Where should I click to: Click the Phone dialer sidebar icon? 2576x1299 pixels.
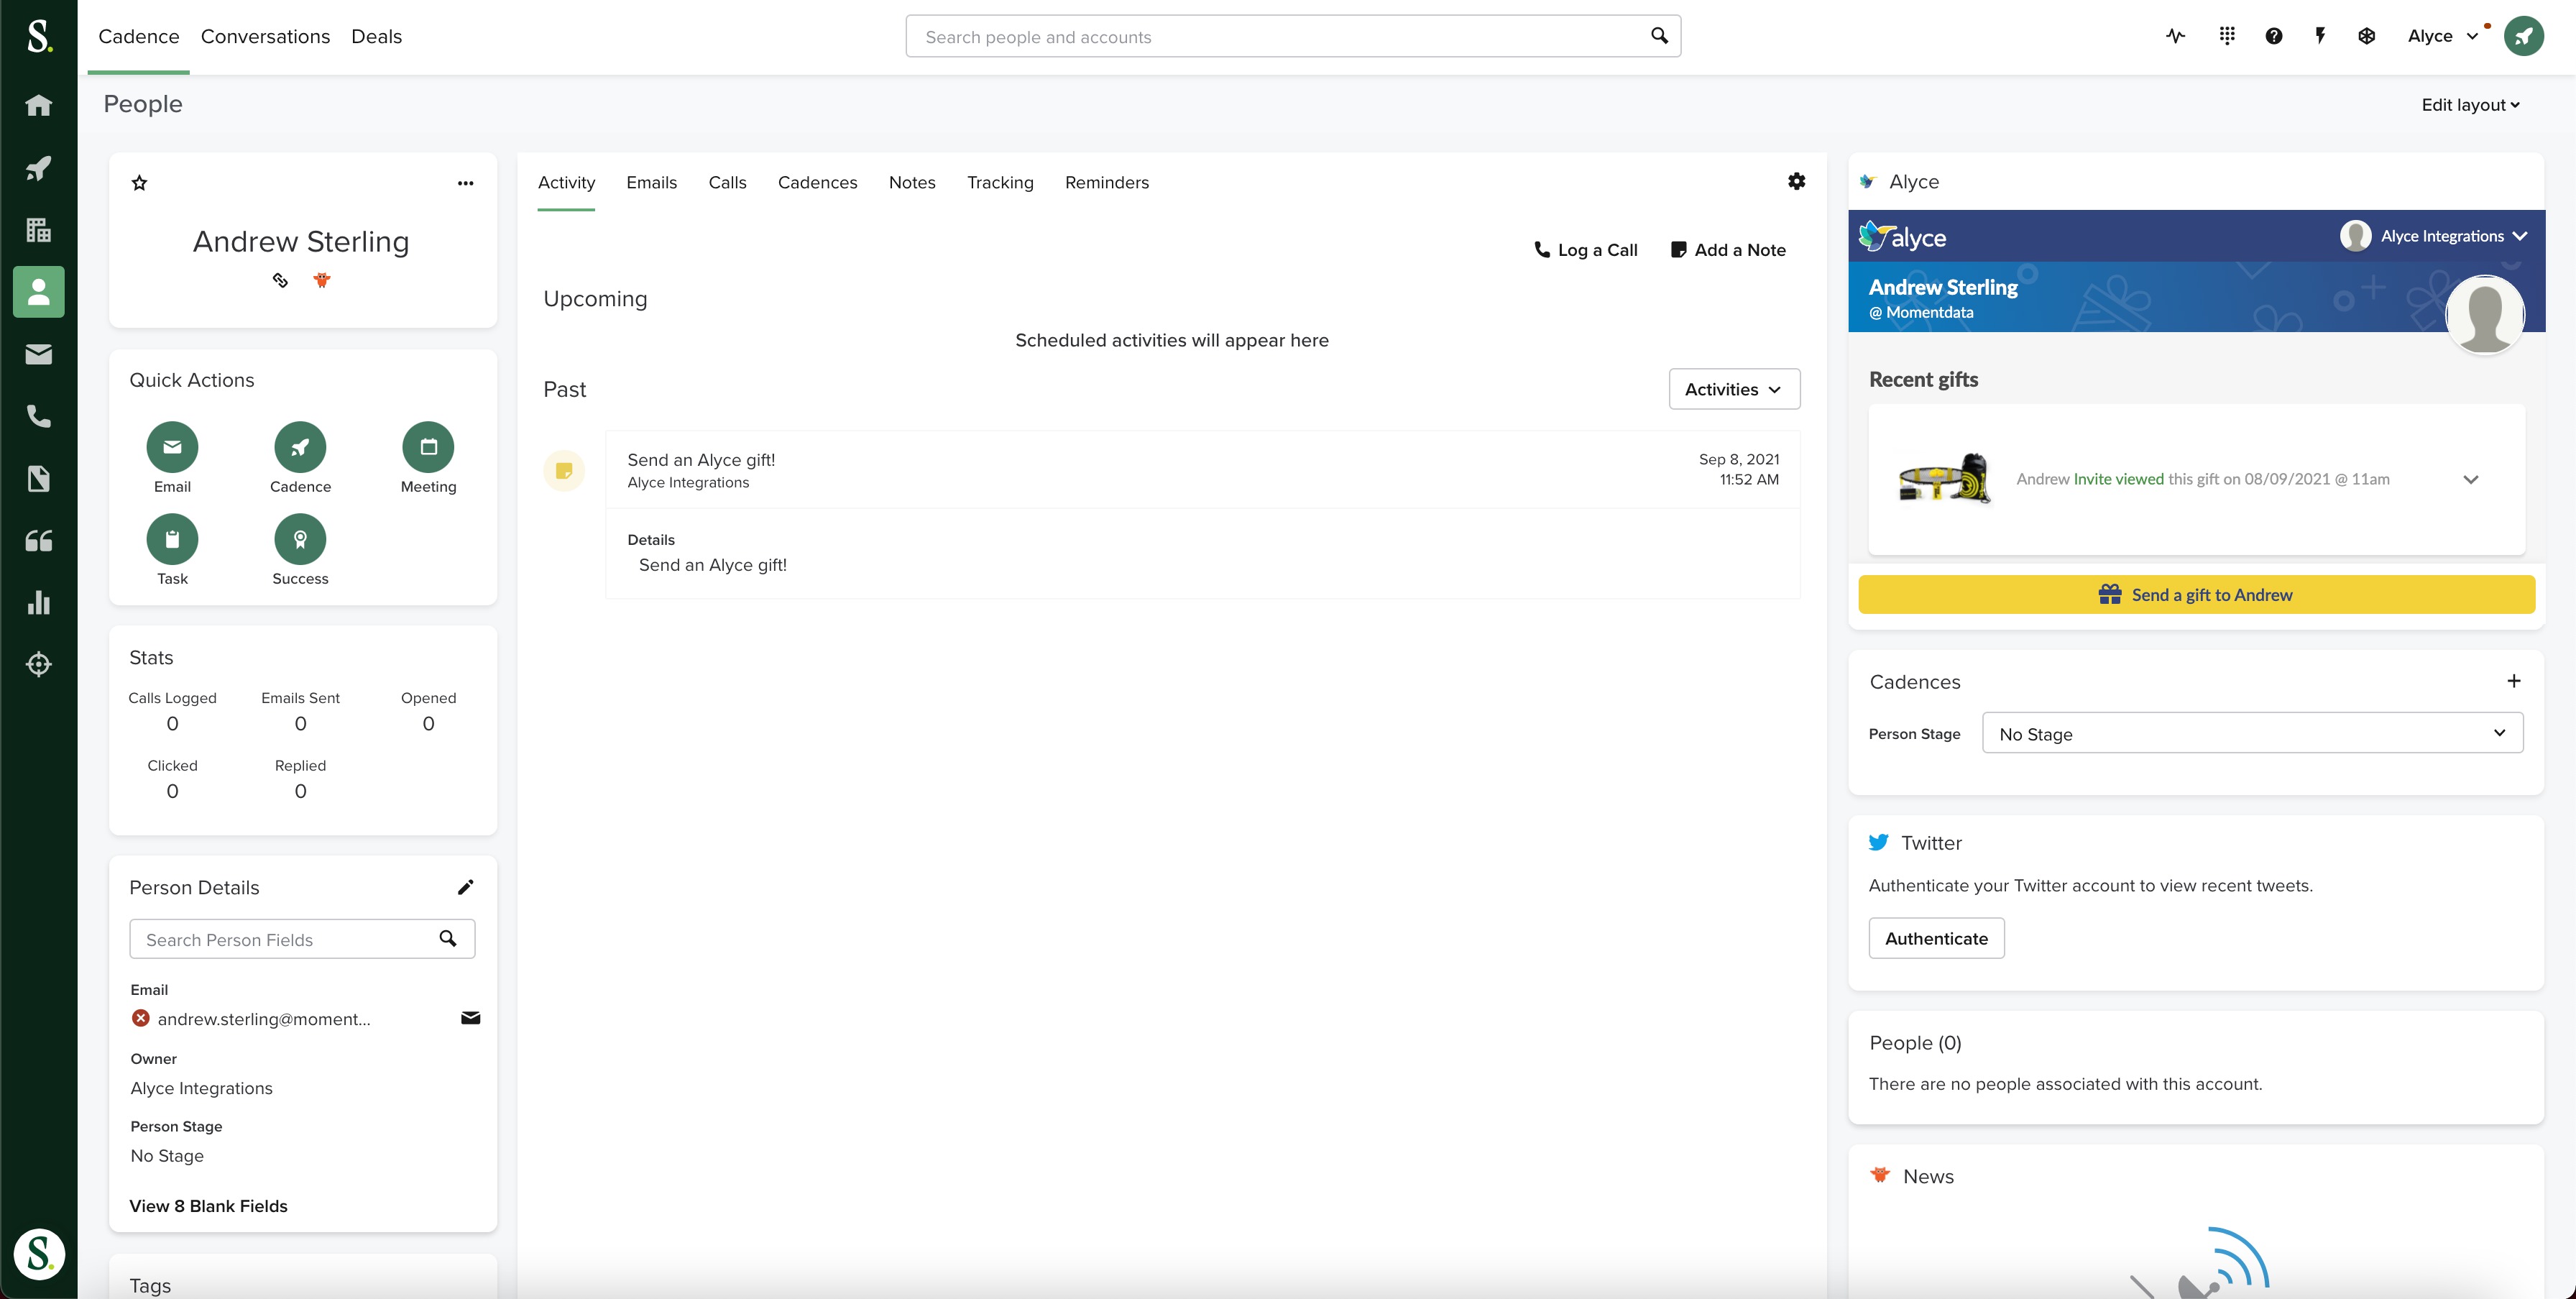point(38,416)
